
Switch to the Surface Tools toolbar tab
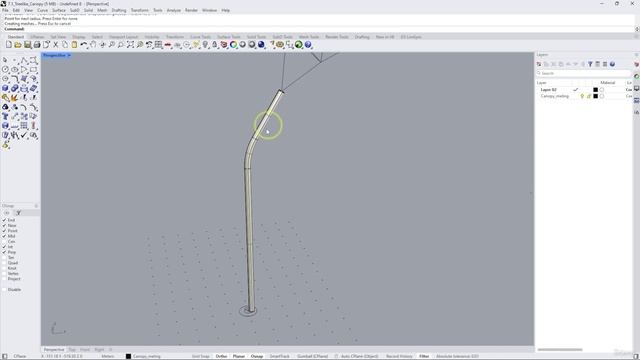pos(229,37)
